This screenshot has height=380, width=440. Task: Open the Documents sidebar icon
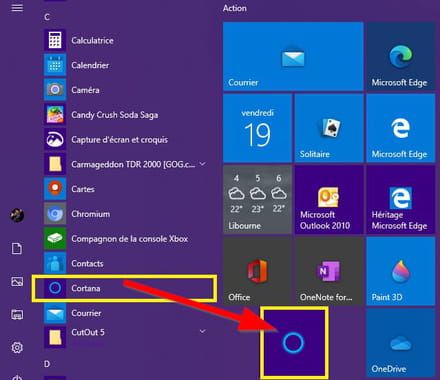17,249
